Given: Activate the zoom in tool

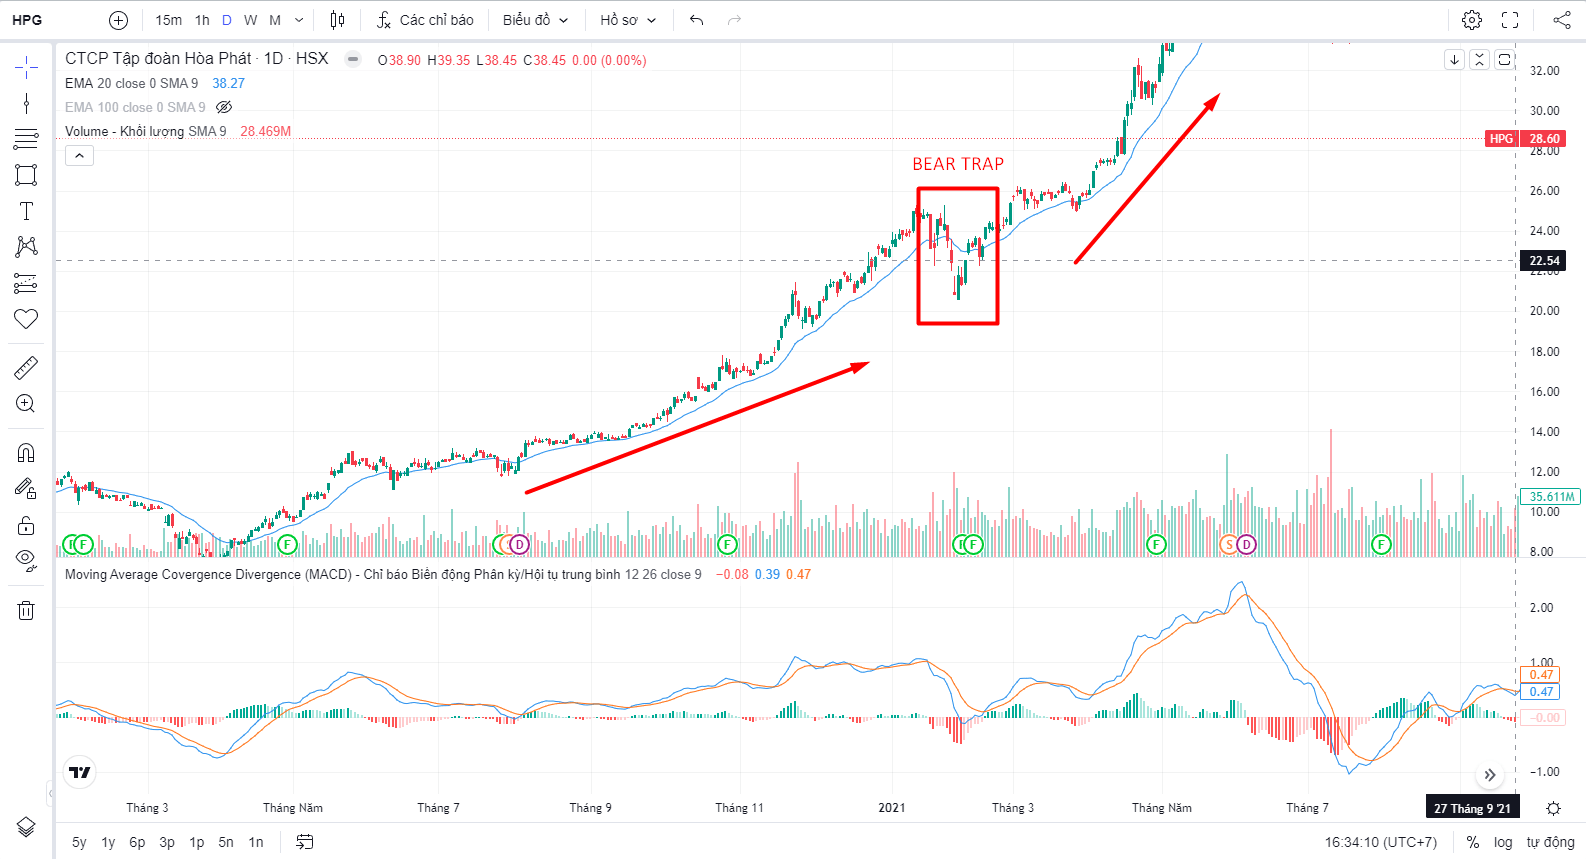Looking at the screenshot, I should [26, 404].
